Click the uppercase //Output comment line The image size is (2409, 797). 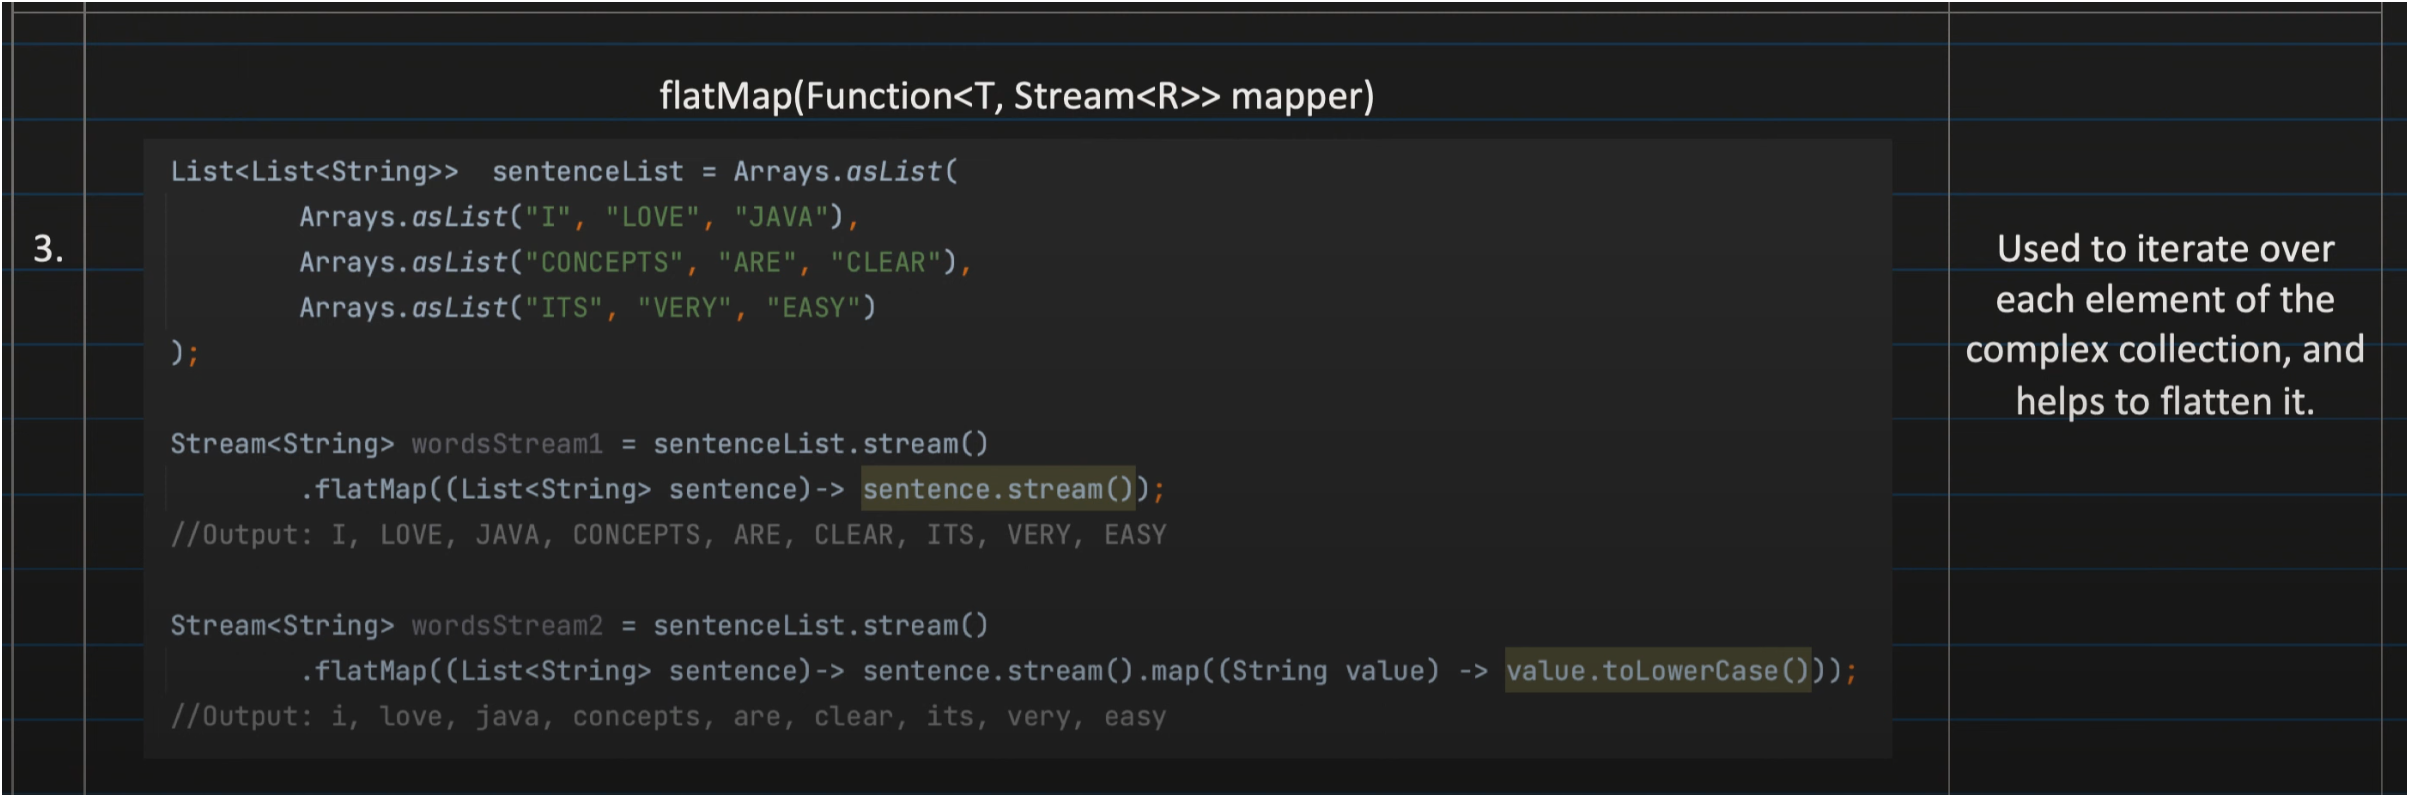[668, 535]
